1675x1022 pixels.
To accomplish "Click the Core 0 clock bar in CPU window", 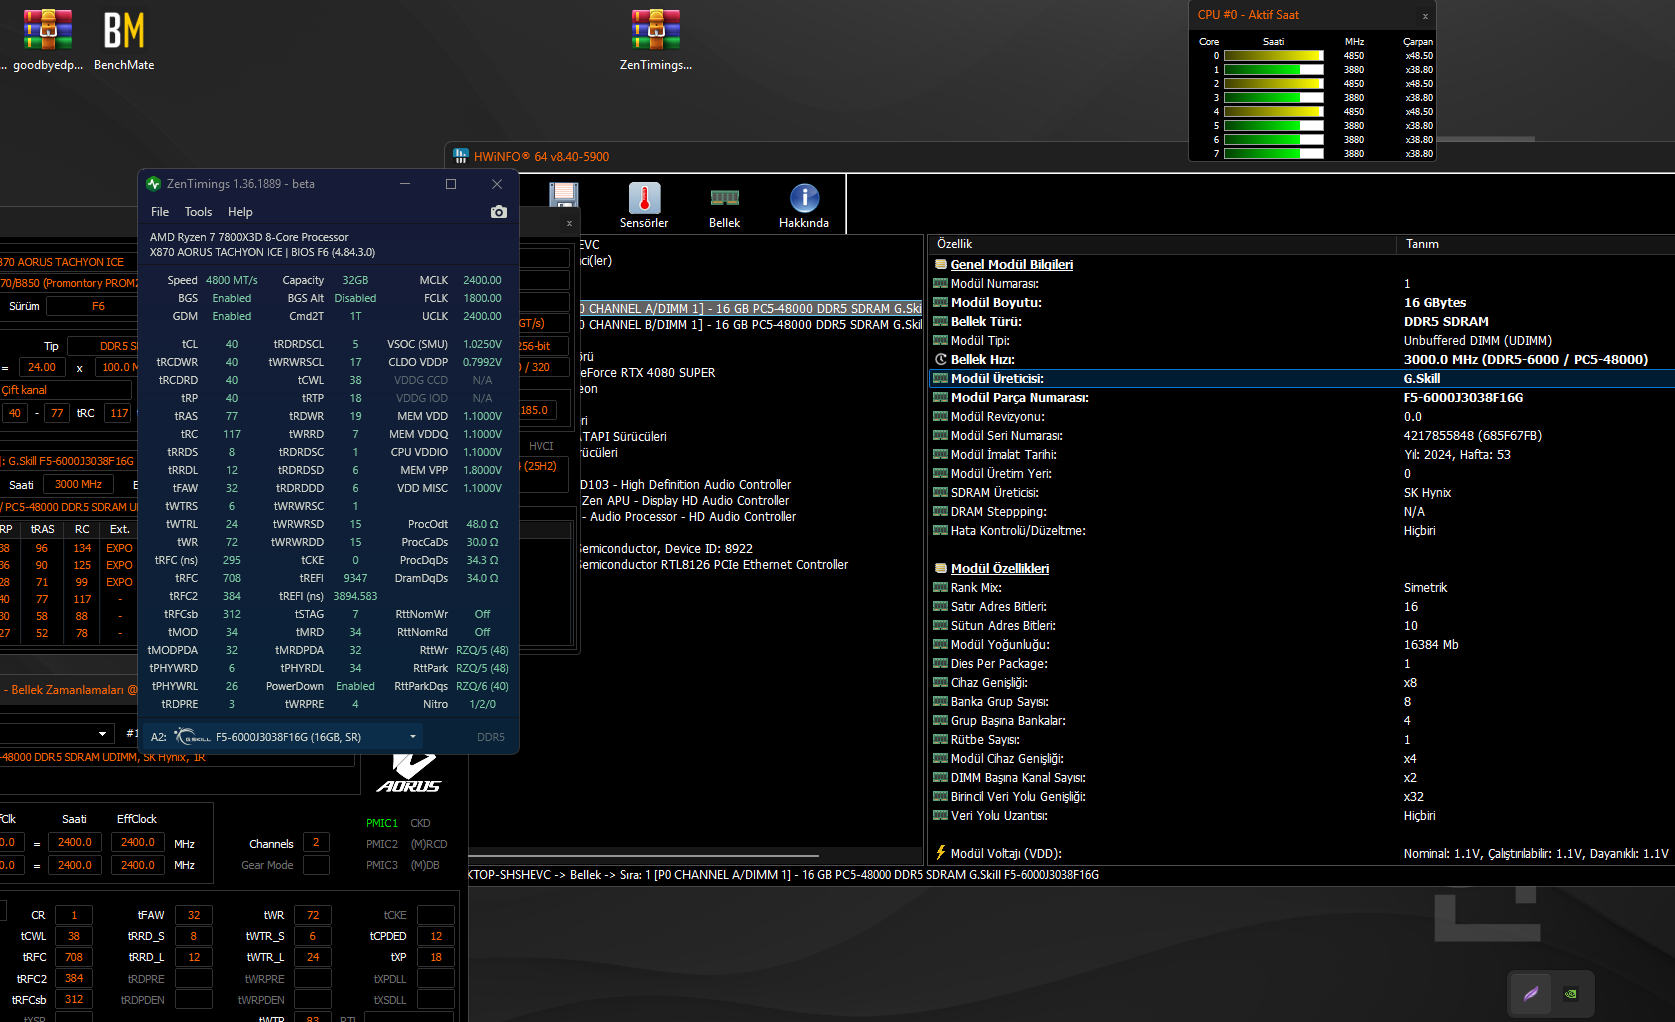I will pos(1273,56).
